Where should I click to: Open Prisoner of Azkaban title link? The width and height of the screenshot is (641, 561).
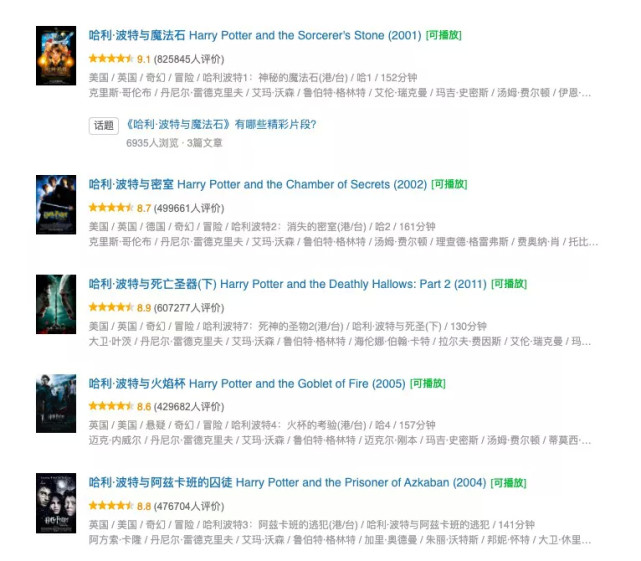click(x=287, y=482)
